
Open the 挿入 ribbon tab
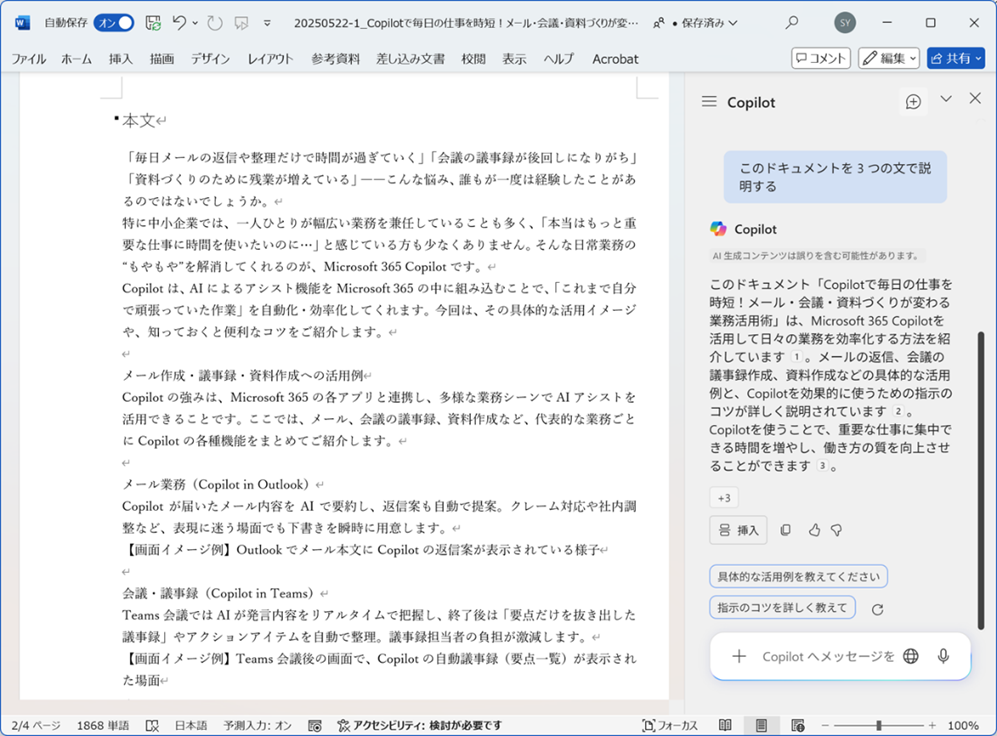121,59
